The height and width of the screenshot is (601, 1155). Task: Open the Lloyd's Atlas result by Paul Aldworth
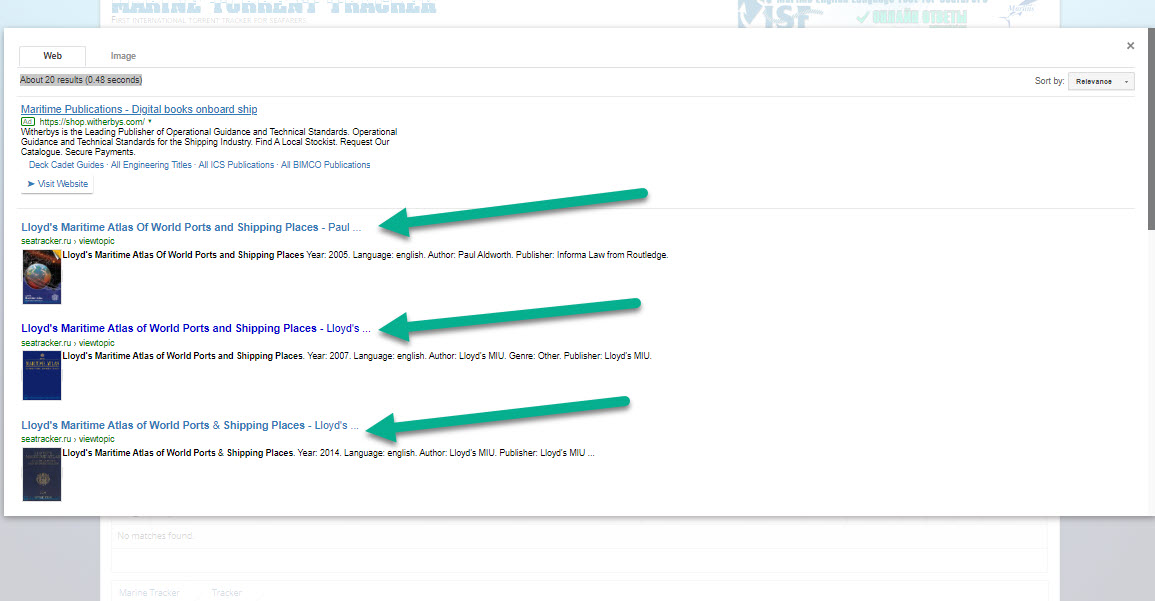pos(190,227)
